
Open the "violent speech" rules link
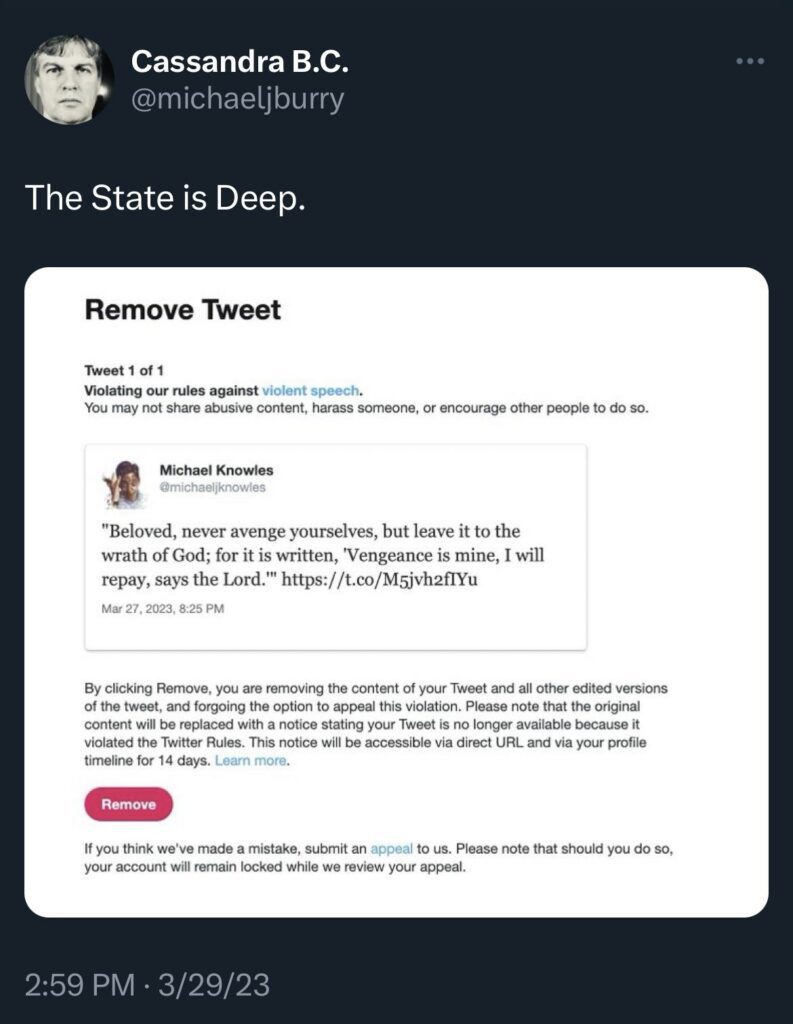(x=310, y=390)
